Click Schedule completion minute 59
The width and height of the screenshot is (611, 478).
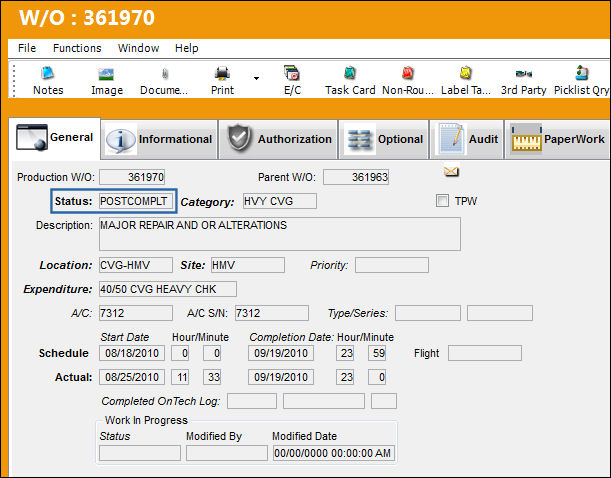377,353
